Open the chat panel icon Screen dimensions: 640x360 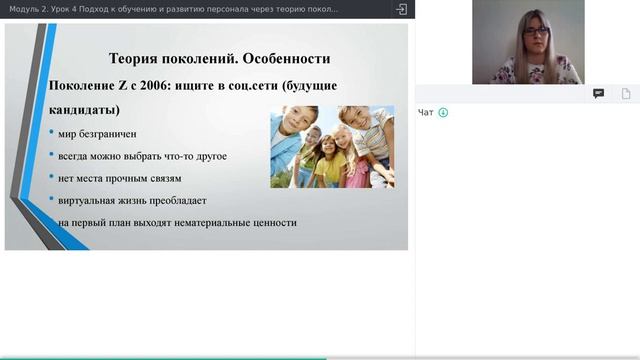(x=598, y=94)
